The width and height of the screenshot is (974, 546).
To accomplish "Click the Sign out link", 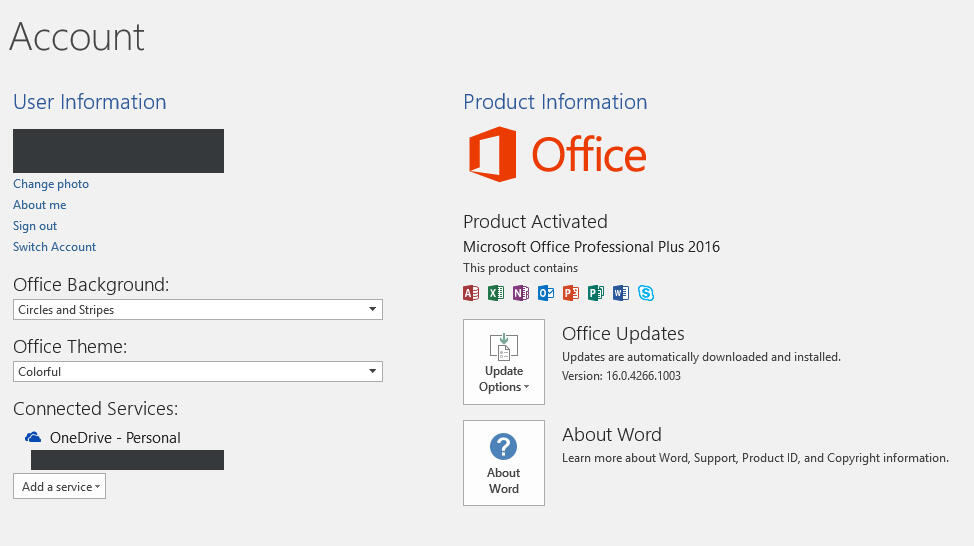I will point(35,226).
